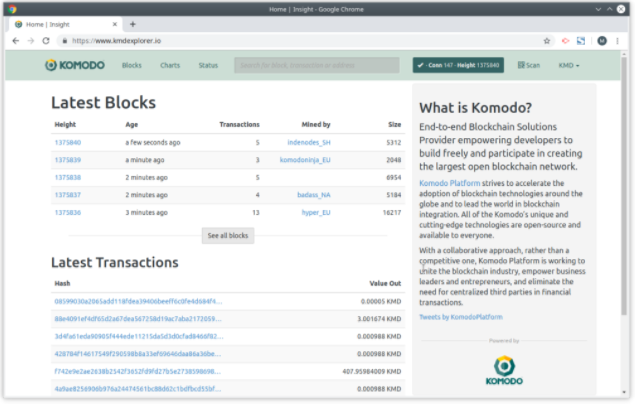Open miner hyper_EU link
This screenshot has height=404, width=635.
316,213
